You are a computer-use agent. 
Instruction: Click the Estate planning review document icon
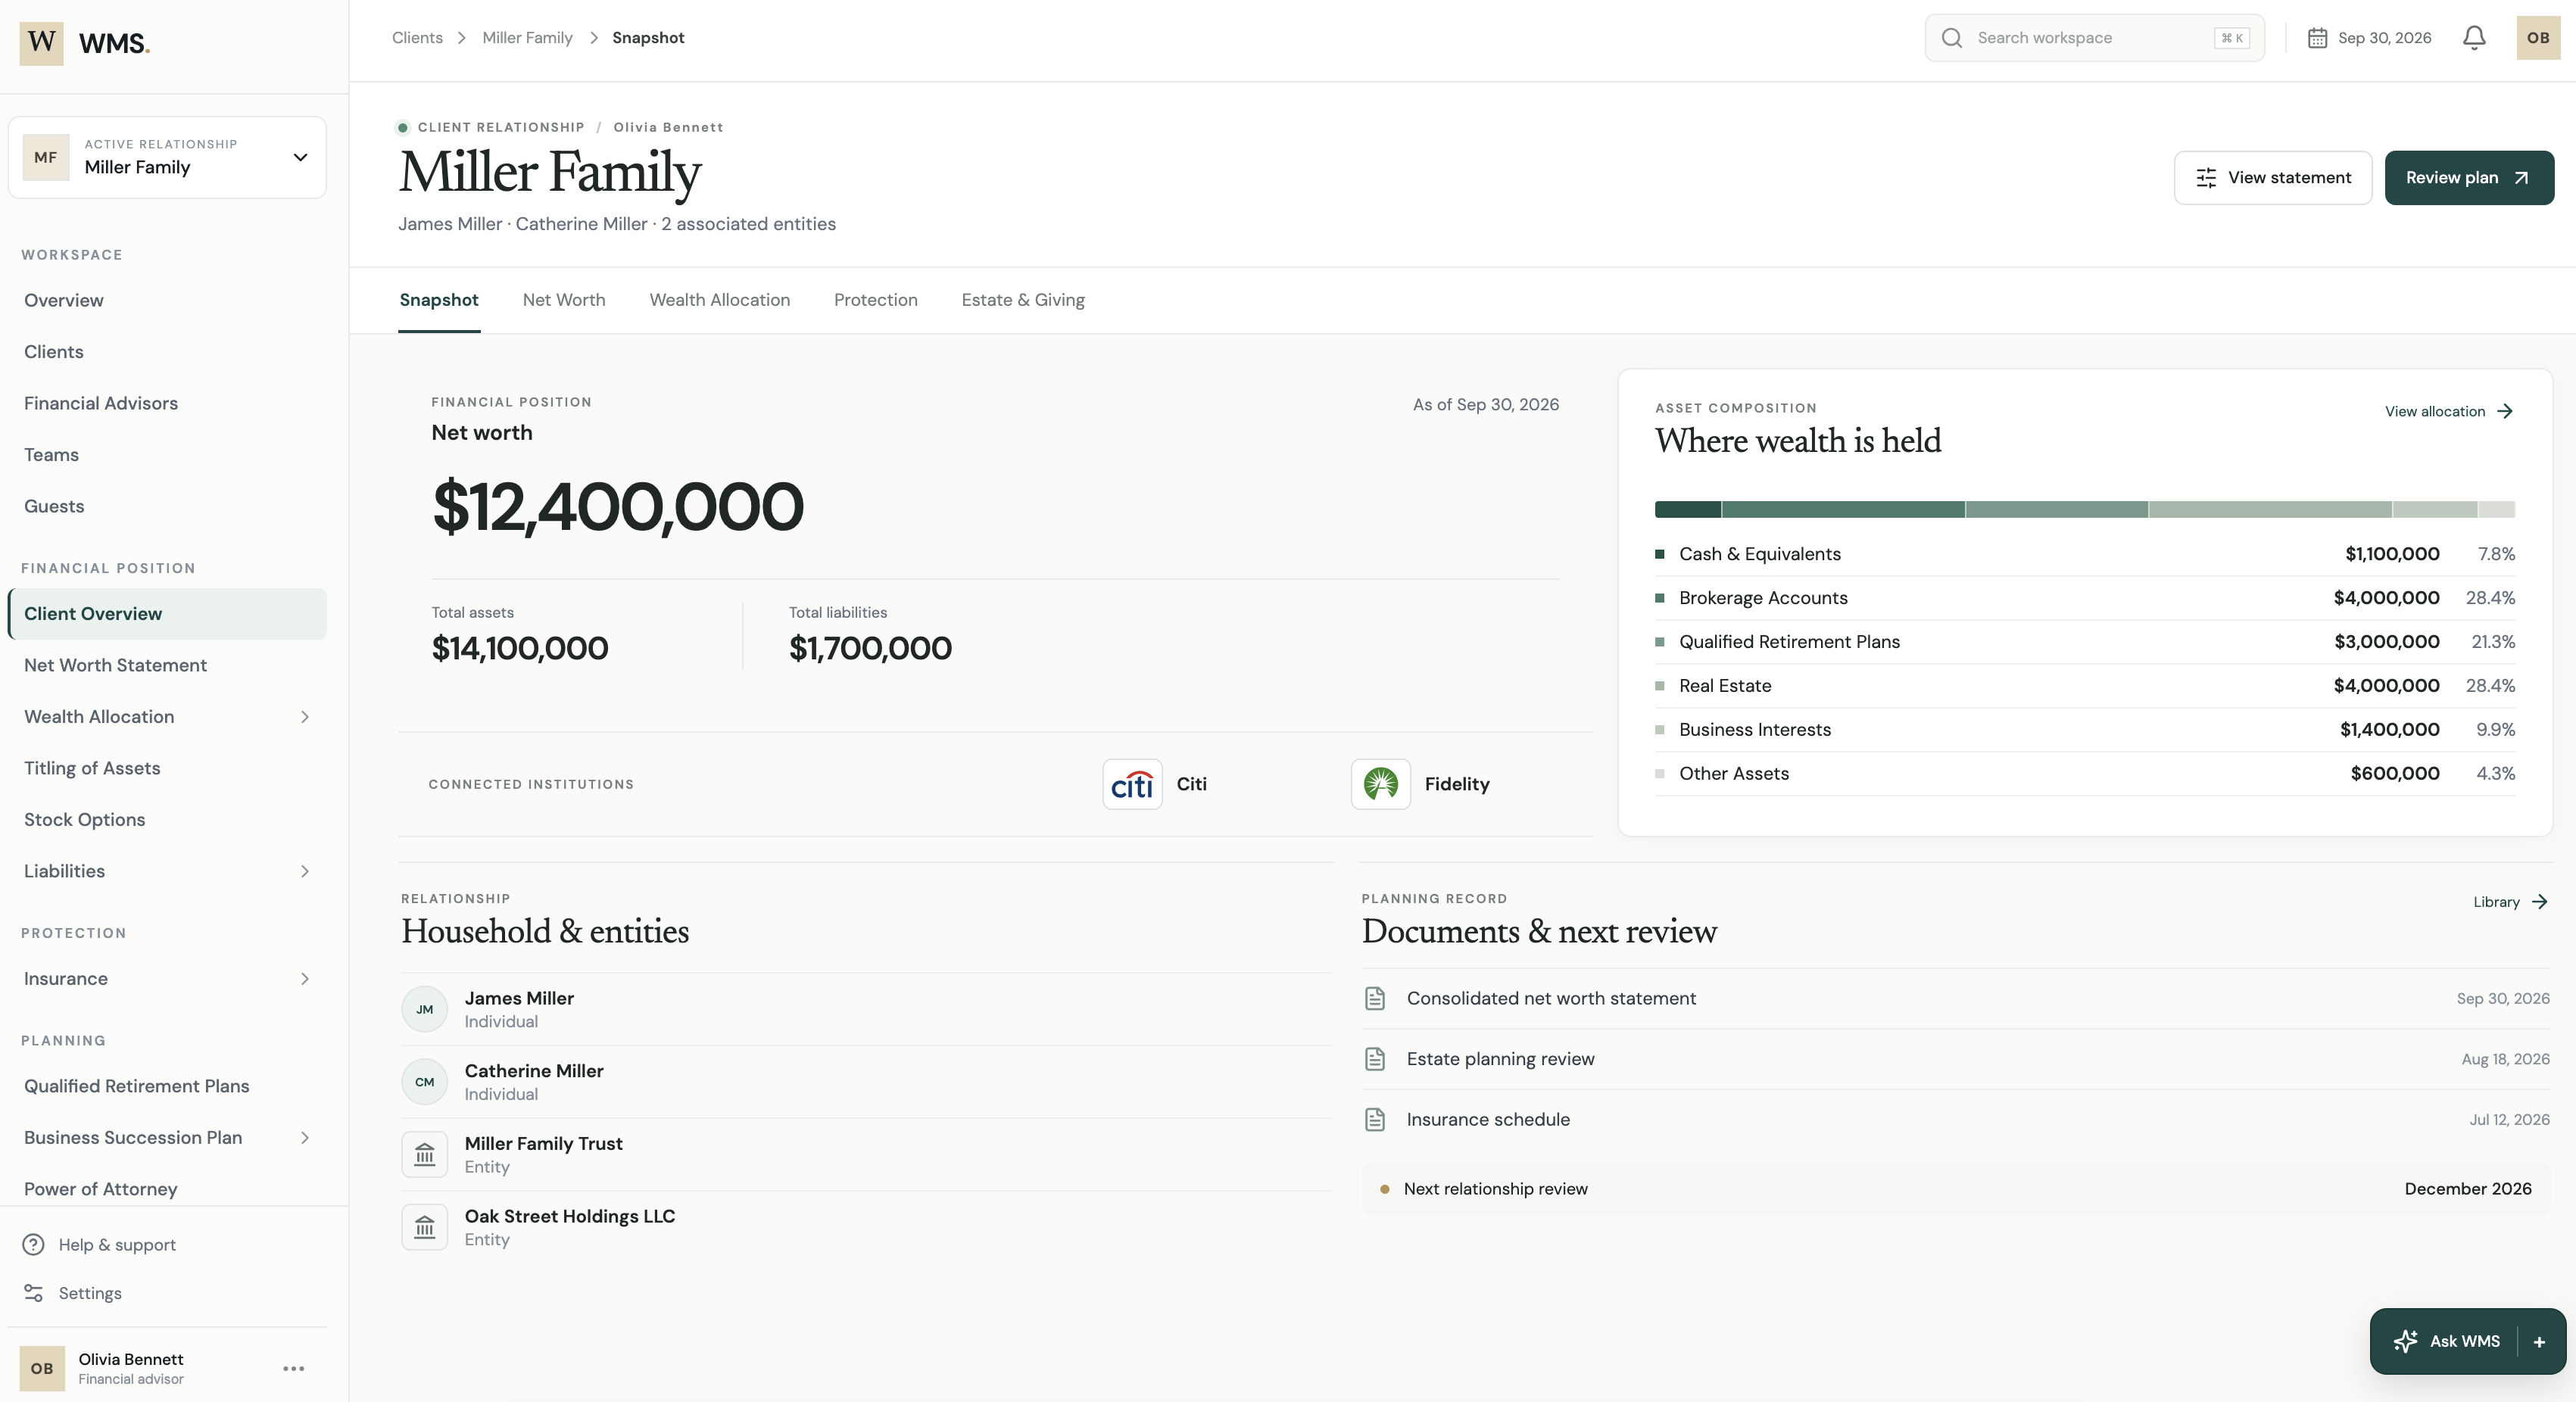(1375, 1059)
